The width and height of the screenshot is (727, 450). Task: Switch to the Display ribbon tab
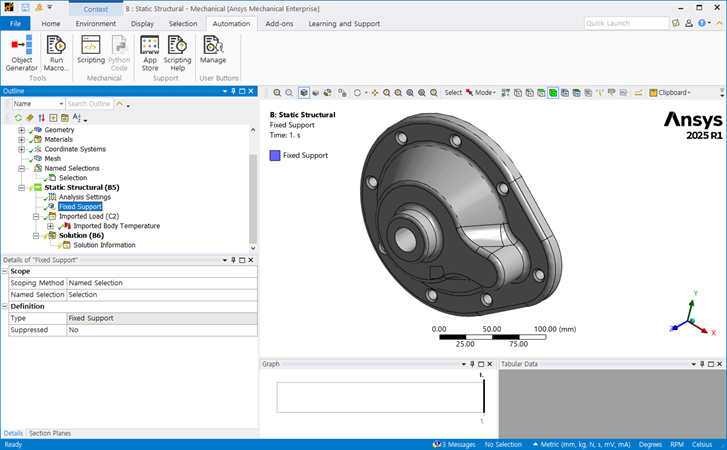(142, 24)
